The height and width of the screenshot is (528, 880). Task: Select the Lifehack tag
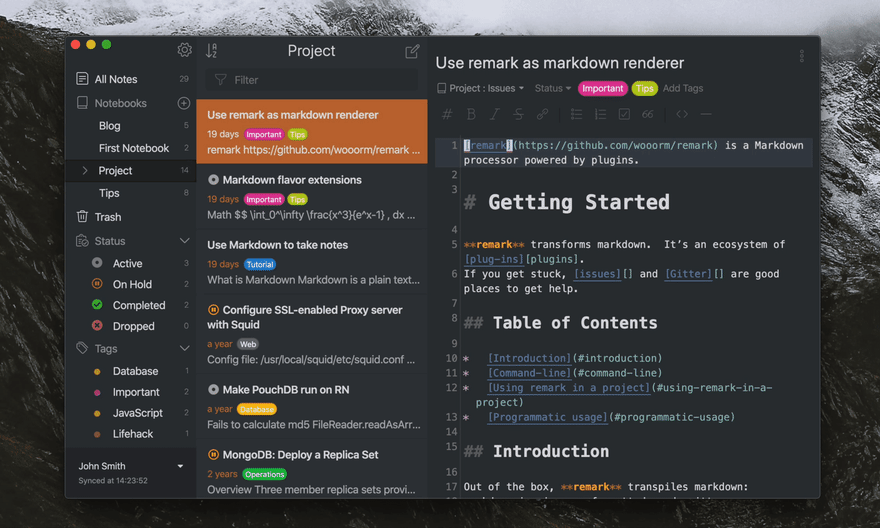pos(132,434)
